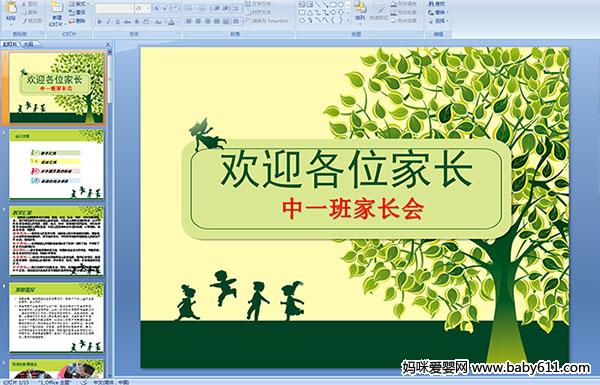Image resolution: width=600 pixels, height=385 pixels.
Task: Click the font color A icon
Action: click(x=171, y=22)
